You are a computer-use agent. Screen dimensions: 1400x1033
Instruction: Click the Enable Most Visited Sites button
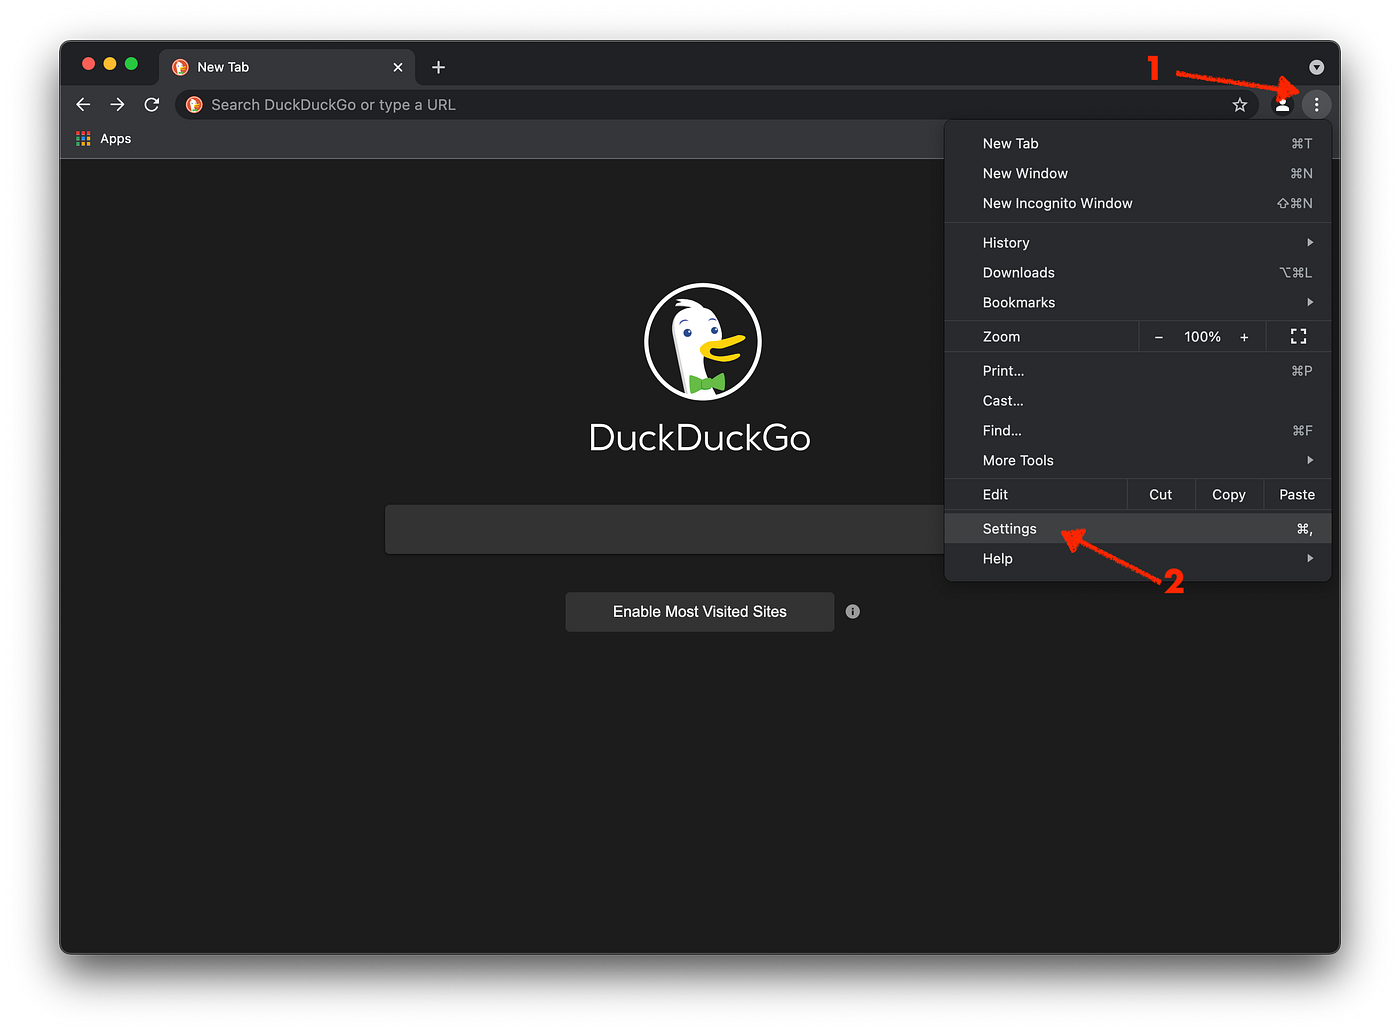tap(700, 612)
